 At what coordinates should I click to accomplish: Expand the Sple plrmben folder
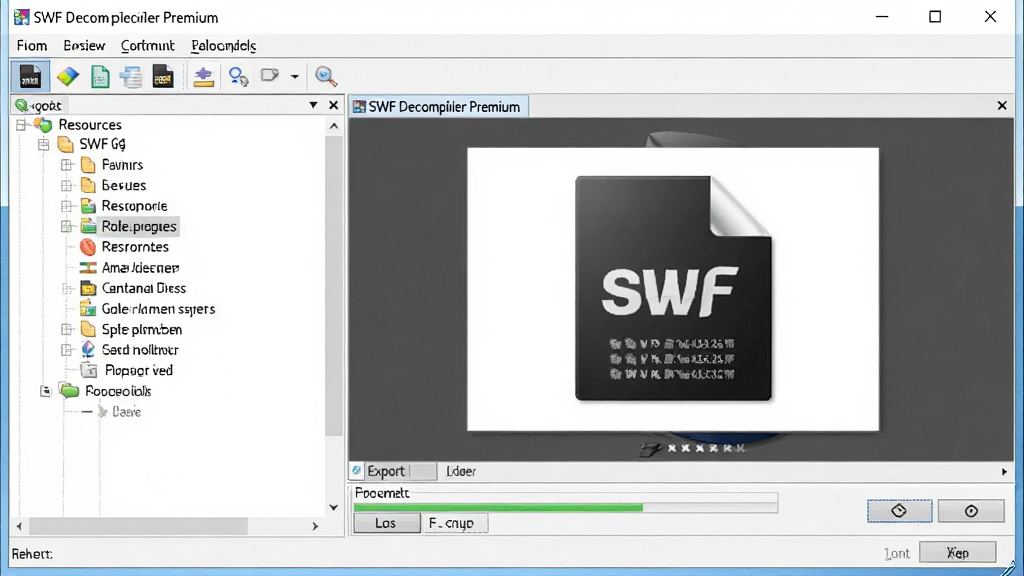click(x=66, y=329)
